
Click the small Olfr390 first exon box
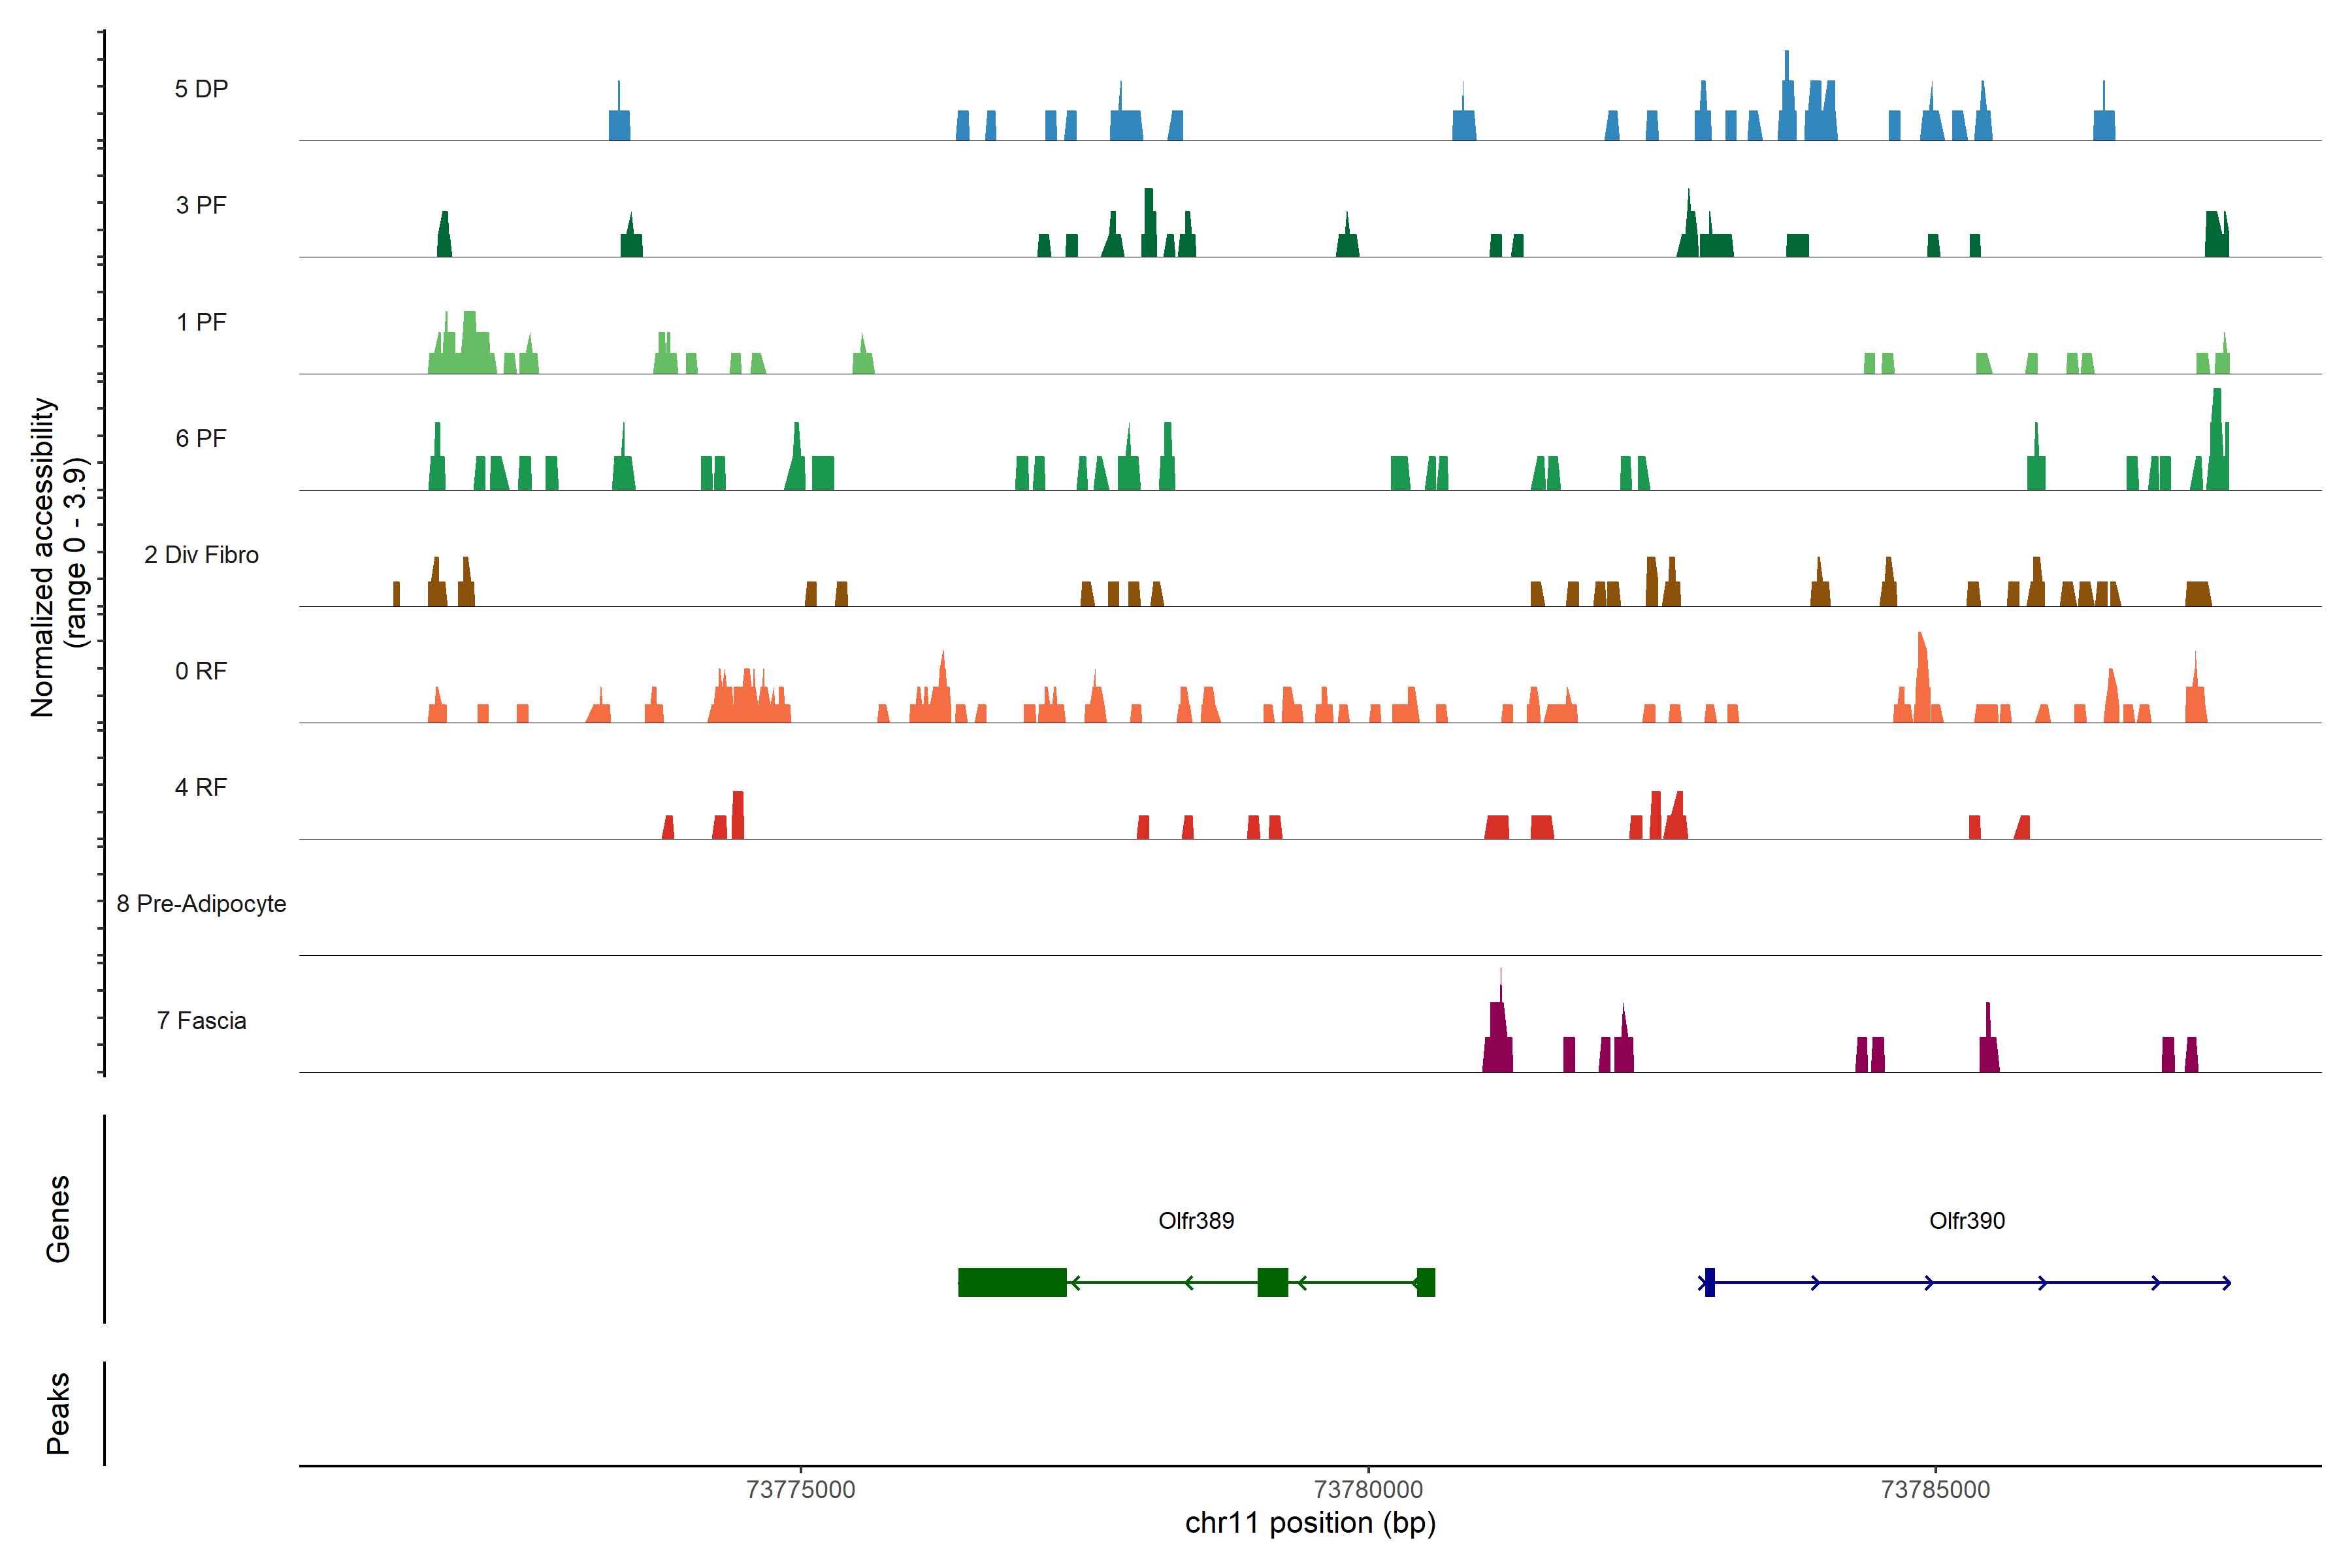tap(1710, 1282)
